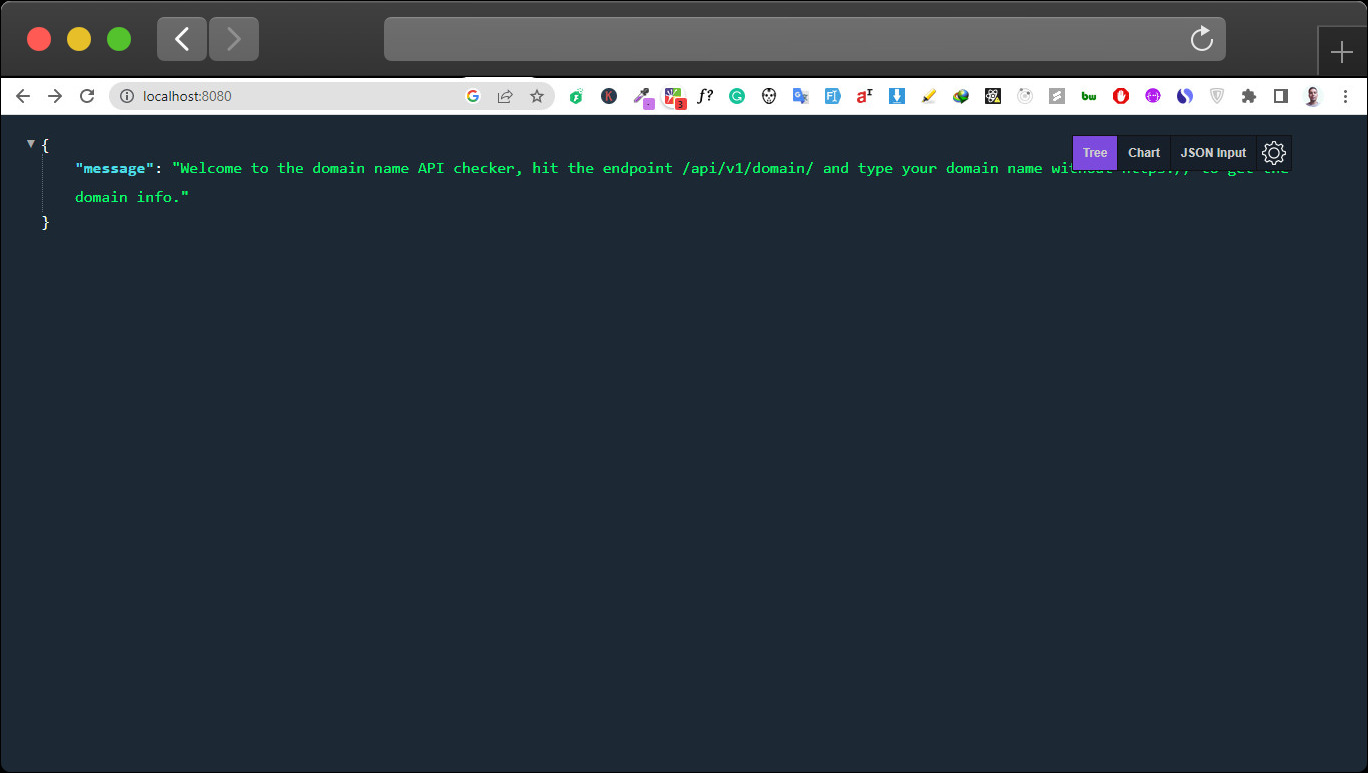
Task: Collapse the root JSON object triangle
Action: point(31,144)
